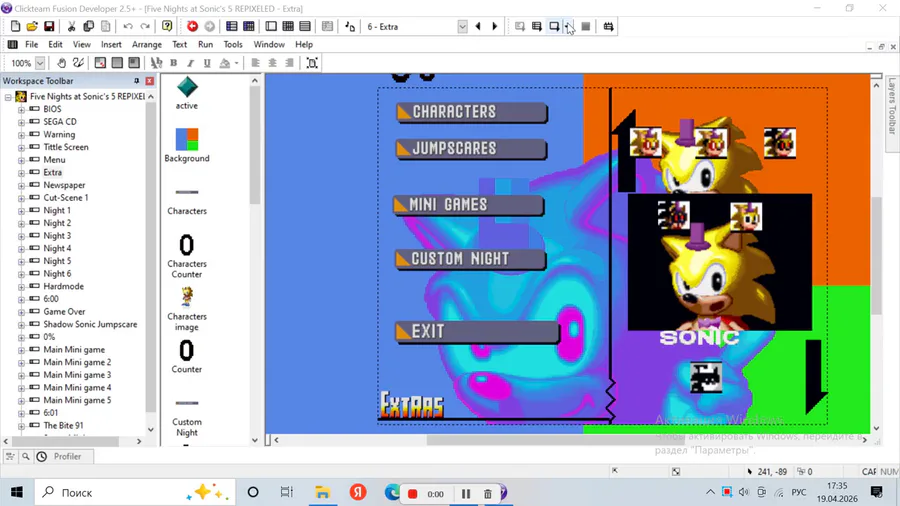Center the text alignment

click(x=272, y=63)
